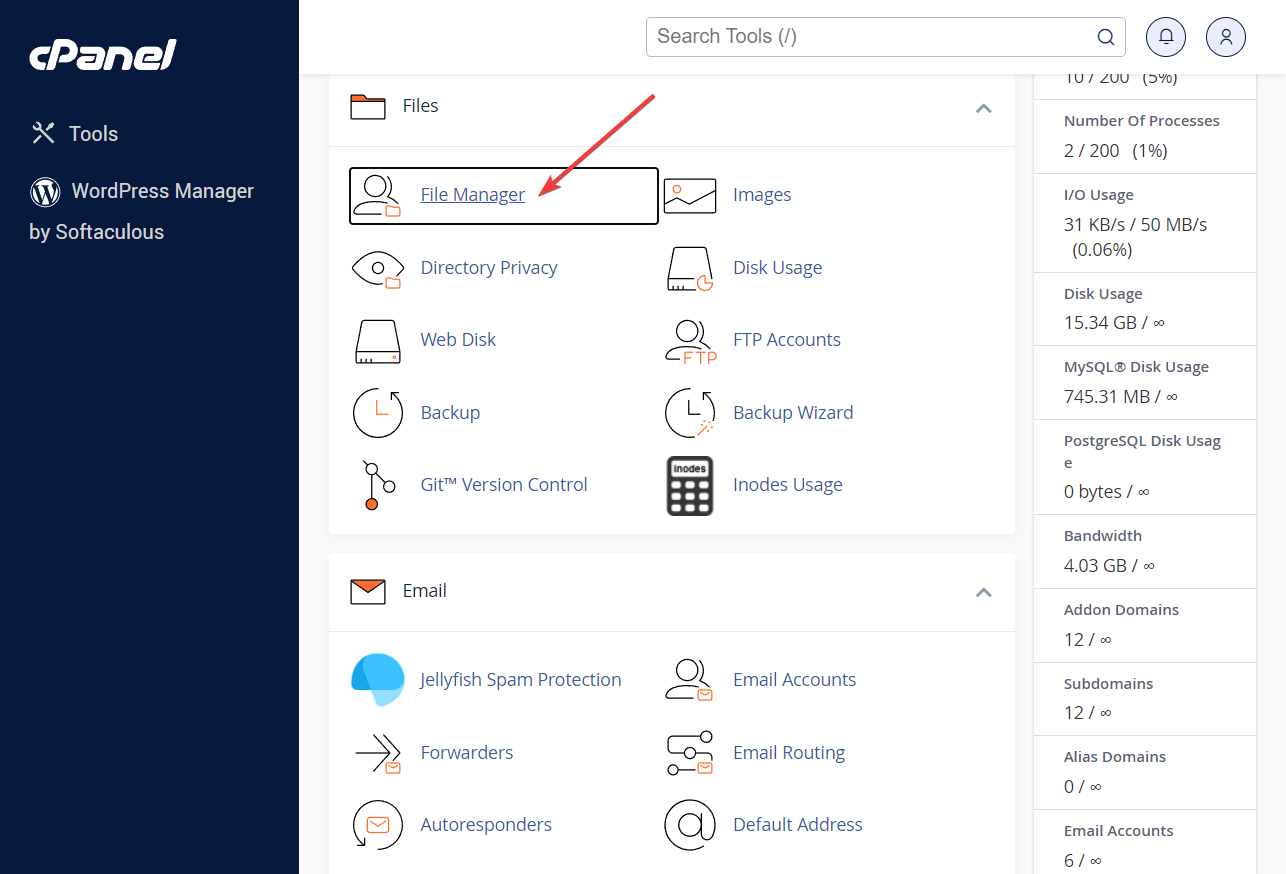
Task: Open the user account icon
Action: click(x=1225, y=36)
